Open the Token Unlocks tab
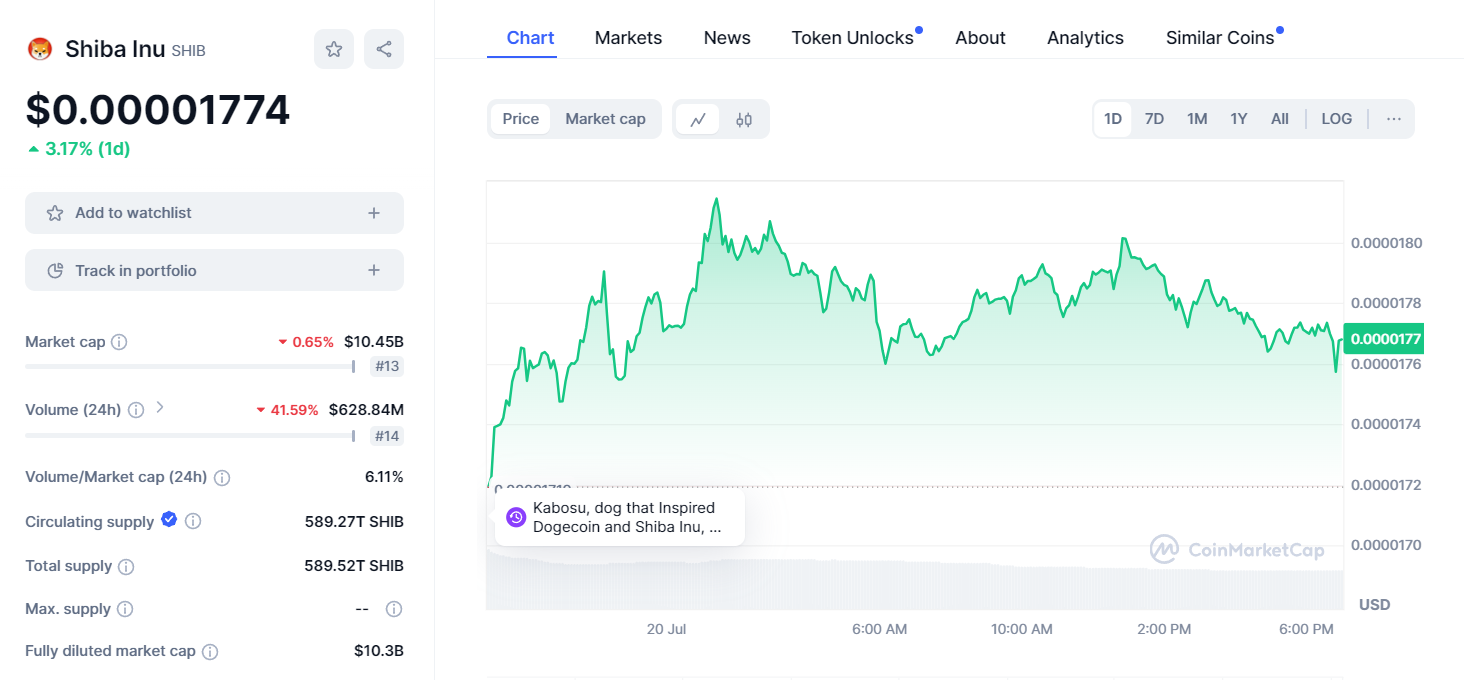Image resolution: width=1464 pixels, height=680 pixels. (853, 38)
